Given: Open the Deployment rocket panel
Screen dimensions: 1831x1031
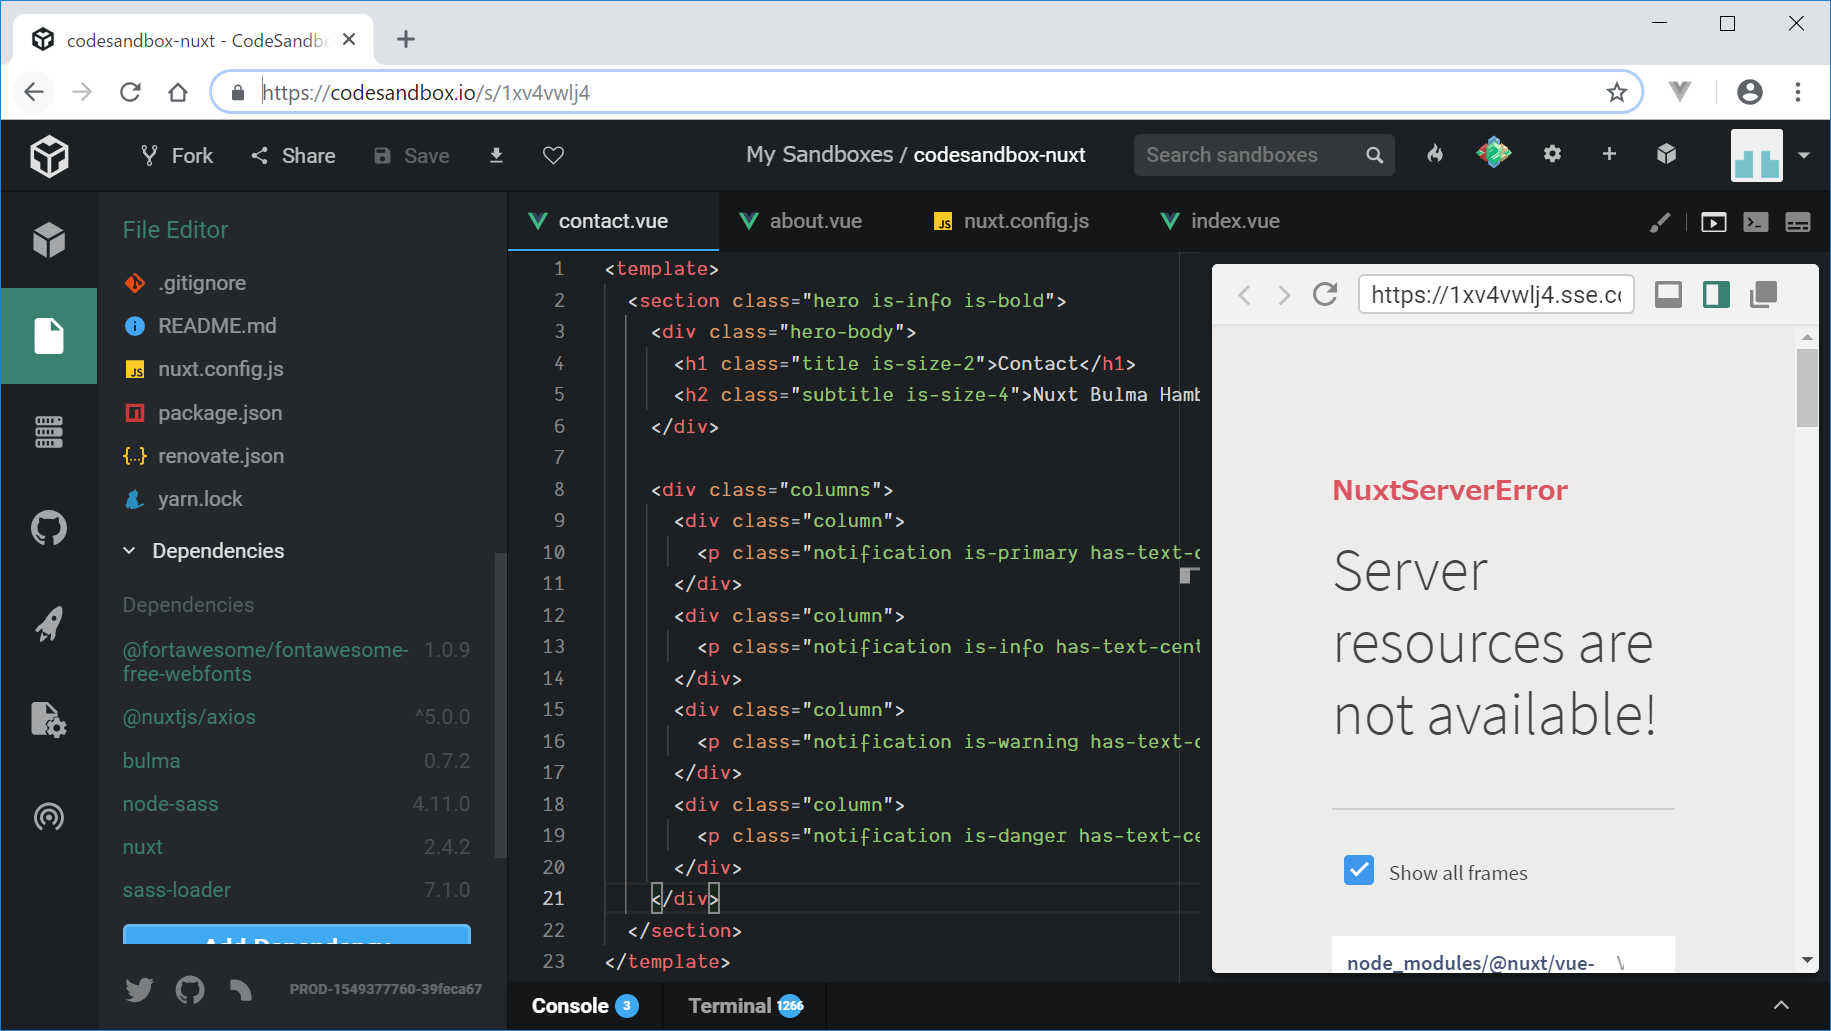Looking at the screenshot, I should coord(48,624).
